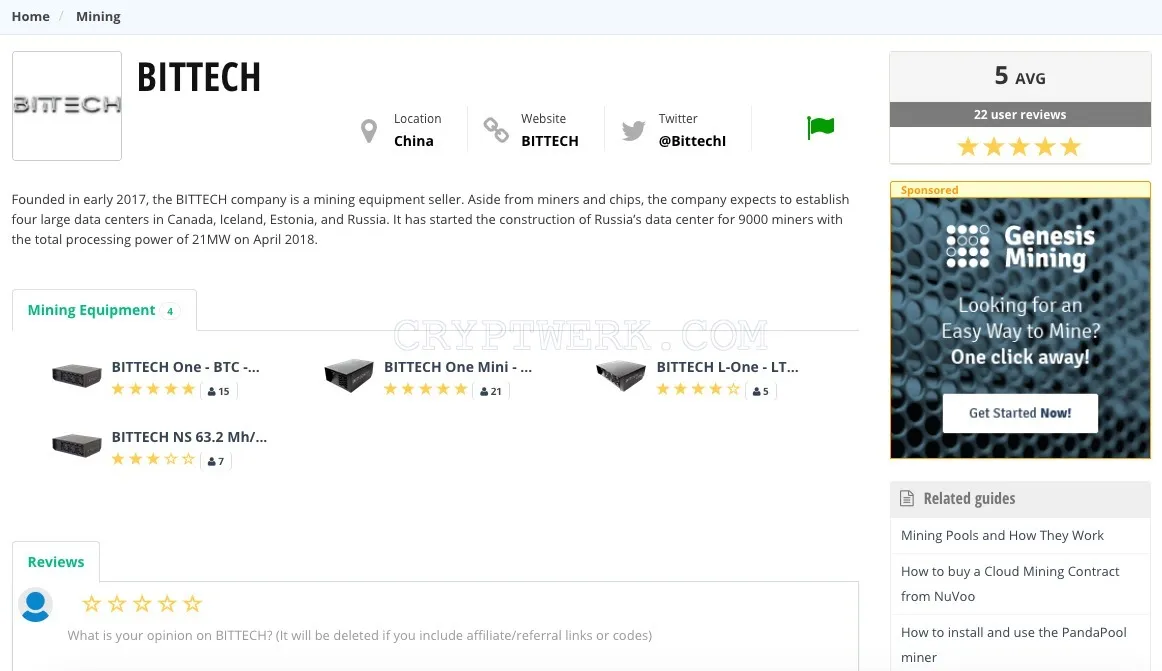Click the website chain link icon

(x=496, y=130)
